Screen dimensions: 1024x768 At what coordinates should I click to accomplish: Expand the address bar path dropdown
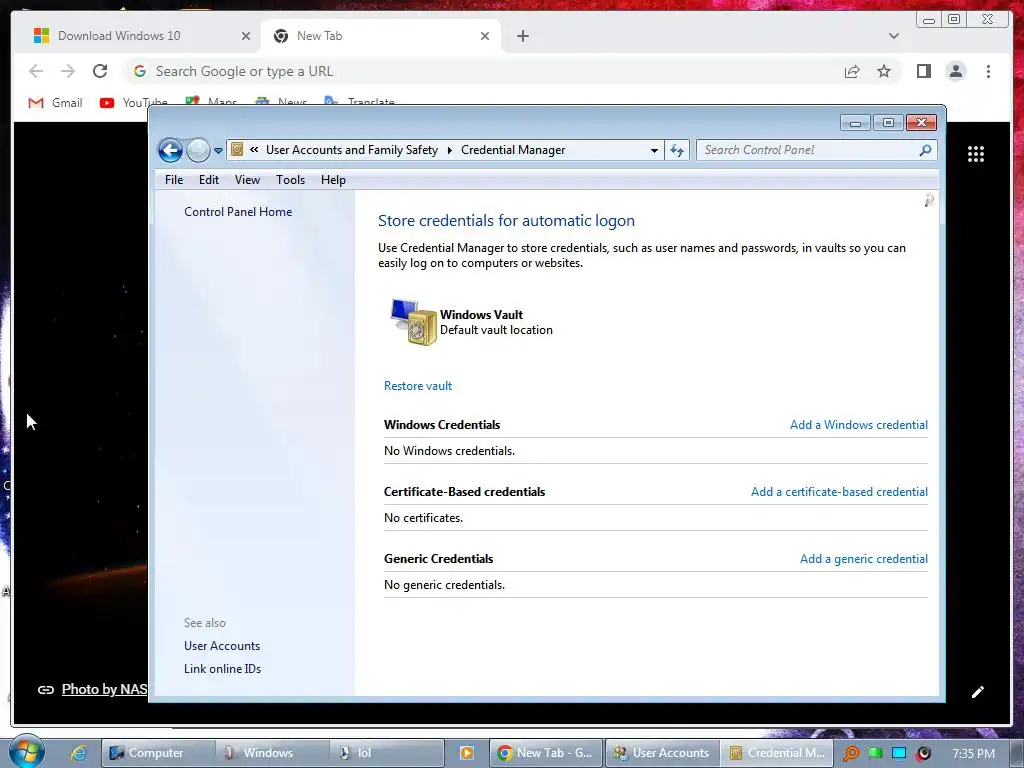pyautogui.click(x=654, y=150)
